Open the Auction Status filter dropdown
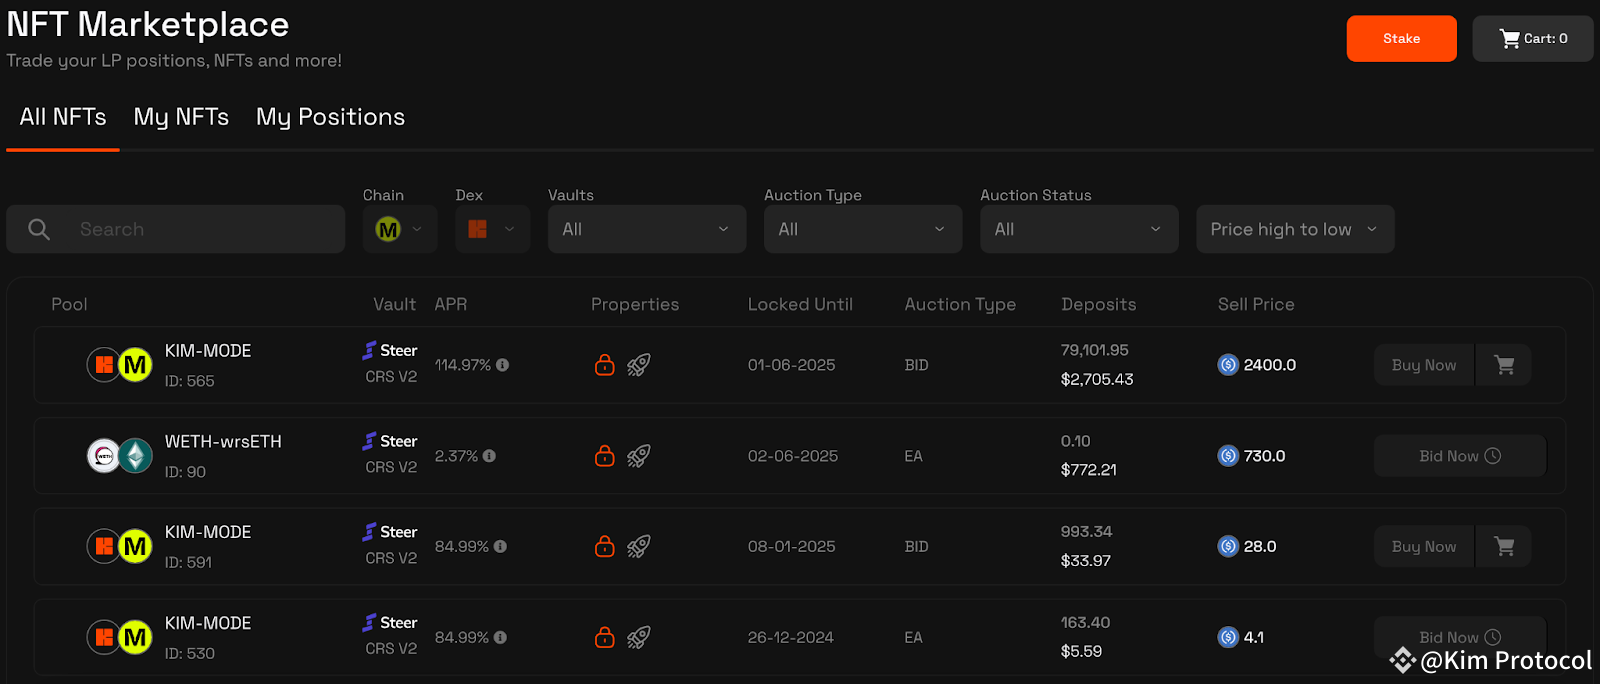The width and height of the screenshot is (1600, 684). click(1079, 229)
